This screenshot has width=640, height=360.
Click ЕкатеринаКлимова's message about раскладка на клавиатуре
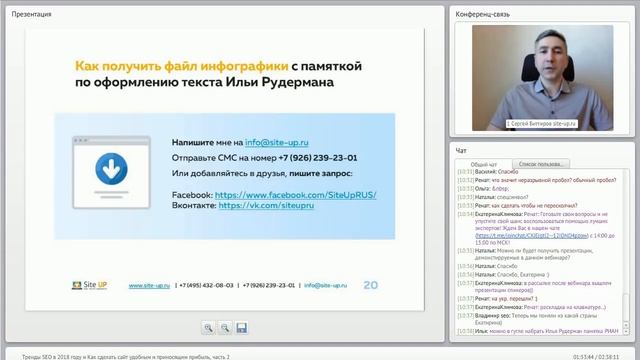[x=532, y=307]
